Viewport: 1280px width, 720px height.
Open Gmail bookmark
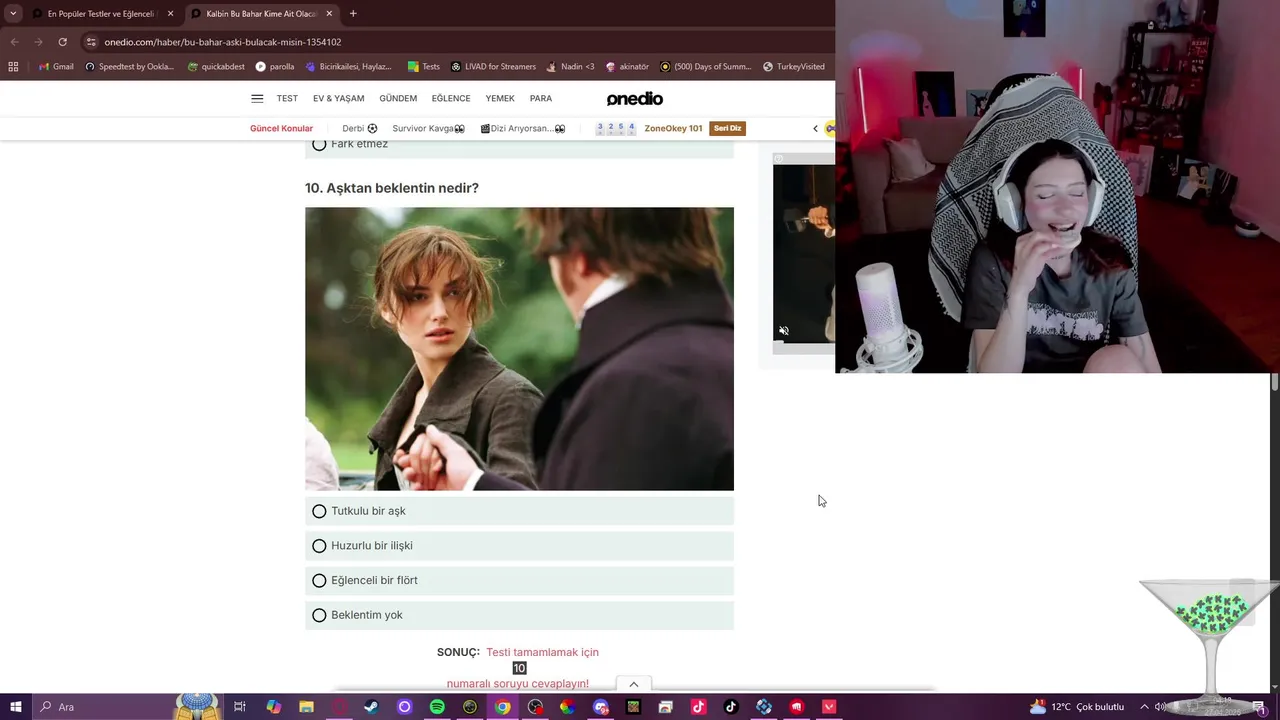(x=56, y=66)
